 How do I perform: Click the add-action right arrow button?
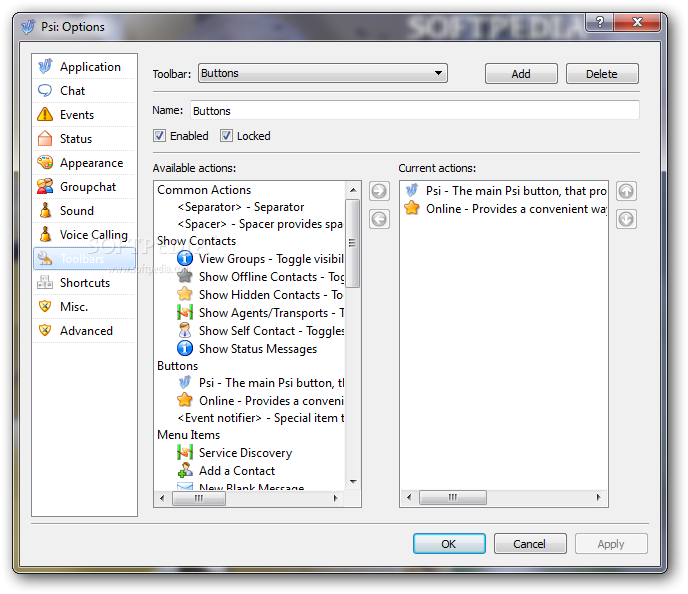[379, 191]
